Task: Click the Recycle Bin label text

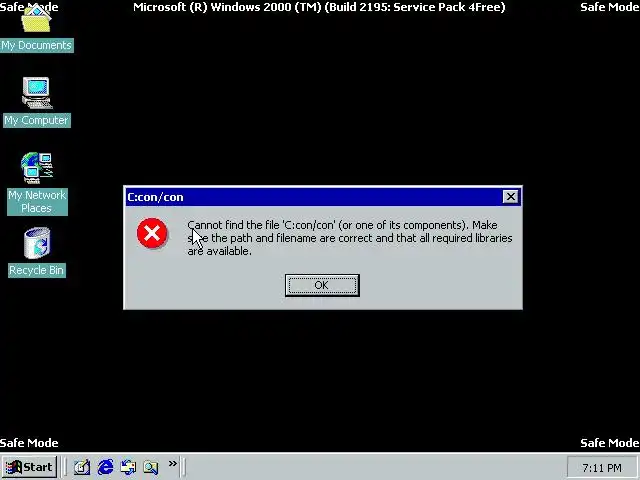Action: [x=37, y=270]
